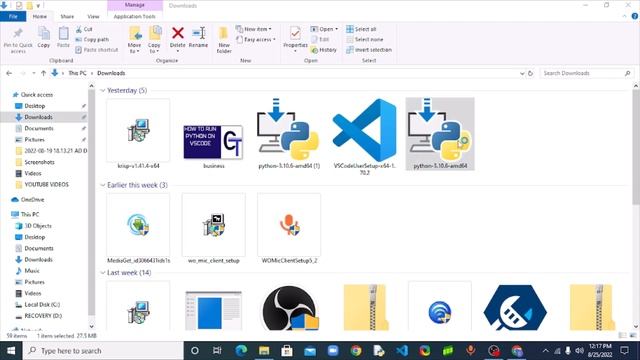Click the Refresh button in address bar
640x360 pixels.
[x=530, y=73]
